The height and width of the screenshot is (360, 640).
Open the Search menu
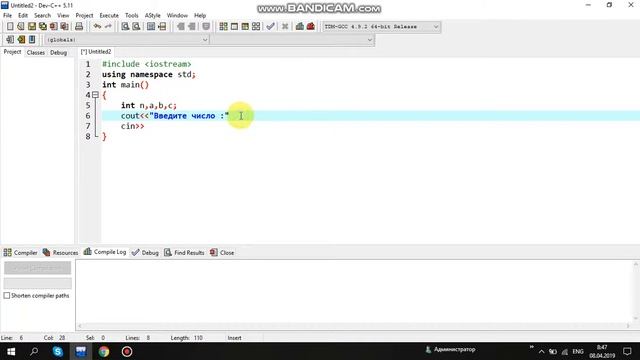click(x=42, y=16)
